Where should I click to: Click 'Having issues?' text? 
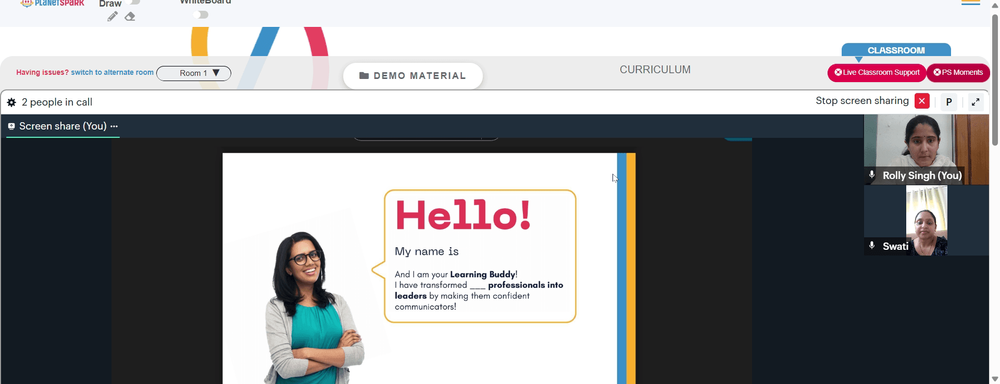point(42,73)
